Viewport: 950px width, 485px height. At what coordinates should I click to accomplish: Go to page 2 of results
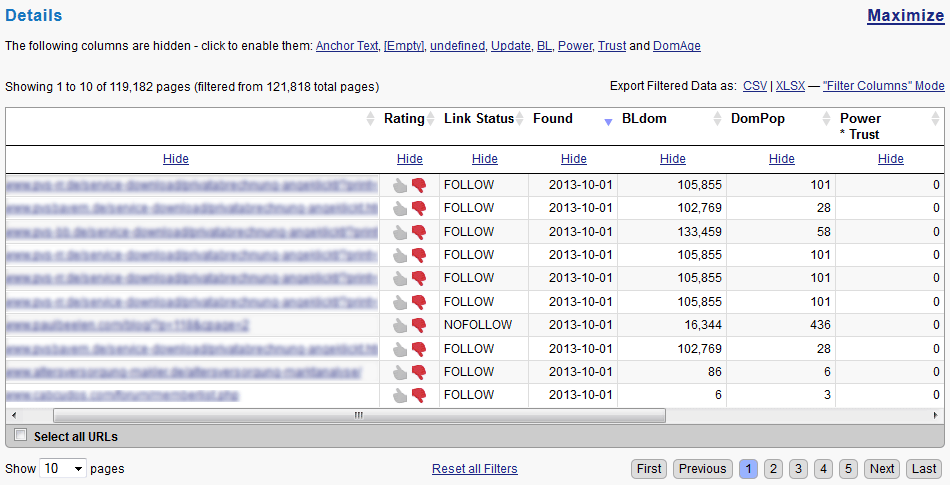[773, 468]
